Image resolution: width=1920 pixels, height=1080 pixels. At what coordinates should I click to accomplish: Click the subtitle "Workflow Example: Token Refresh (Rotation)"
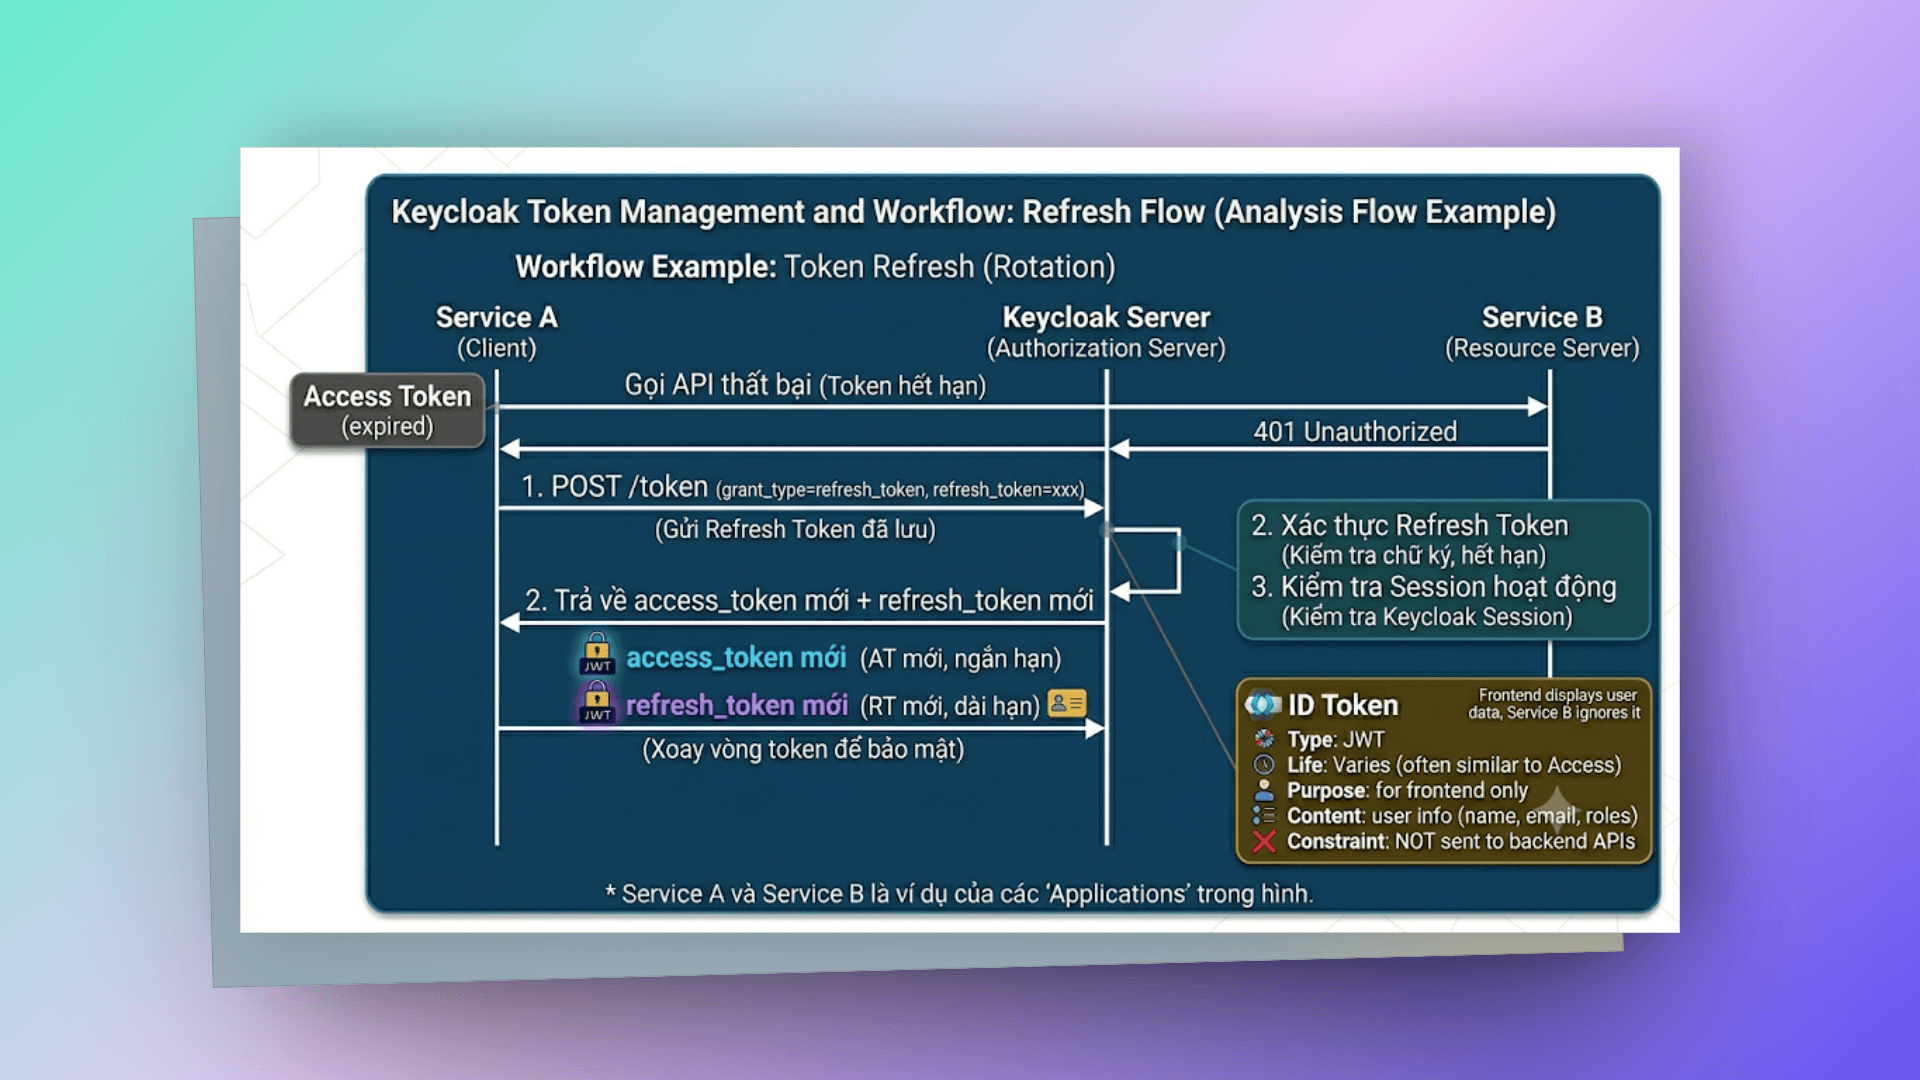pyautogui.click(x=815, y=267)
